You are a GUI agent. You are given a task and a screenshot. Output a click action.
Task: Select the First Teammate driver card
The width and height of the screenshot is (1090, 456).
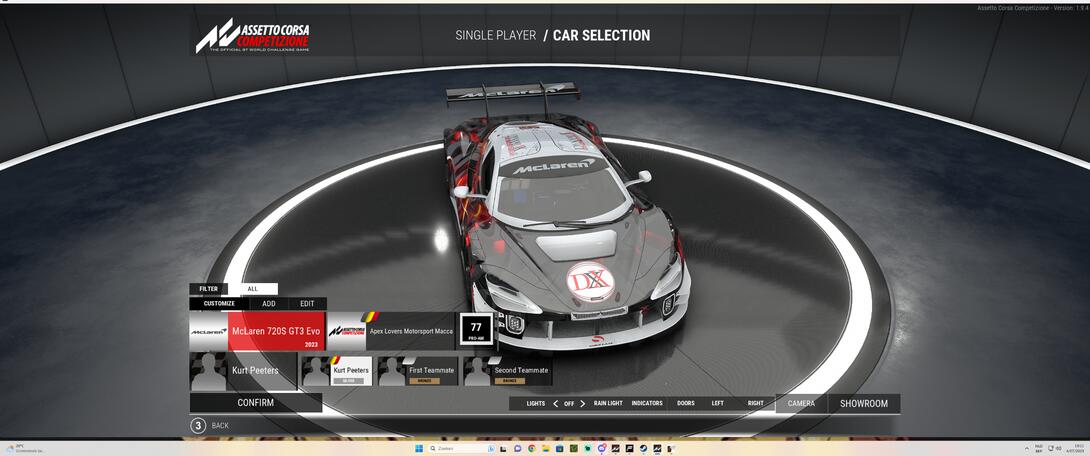click(x=417, y=371)
